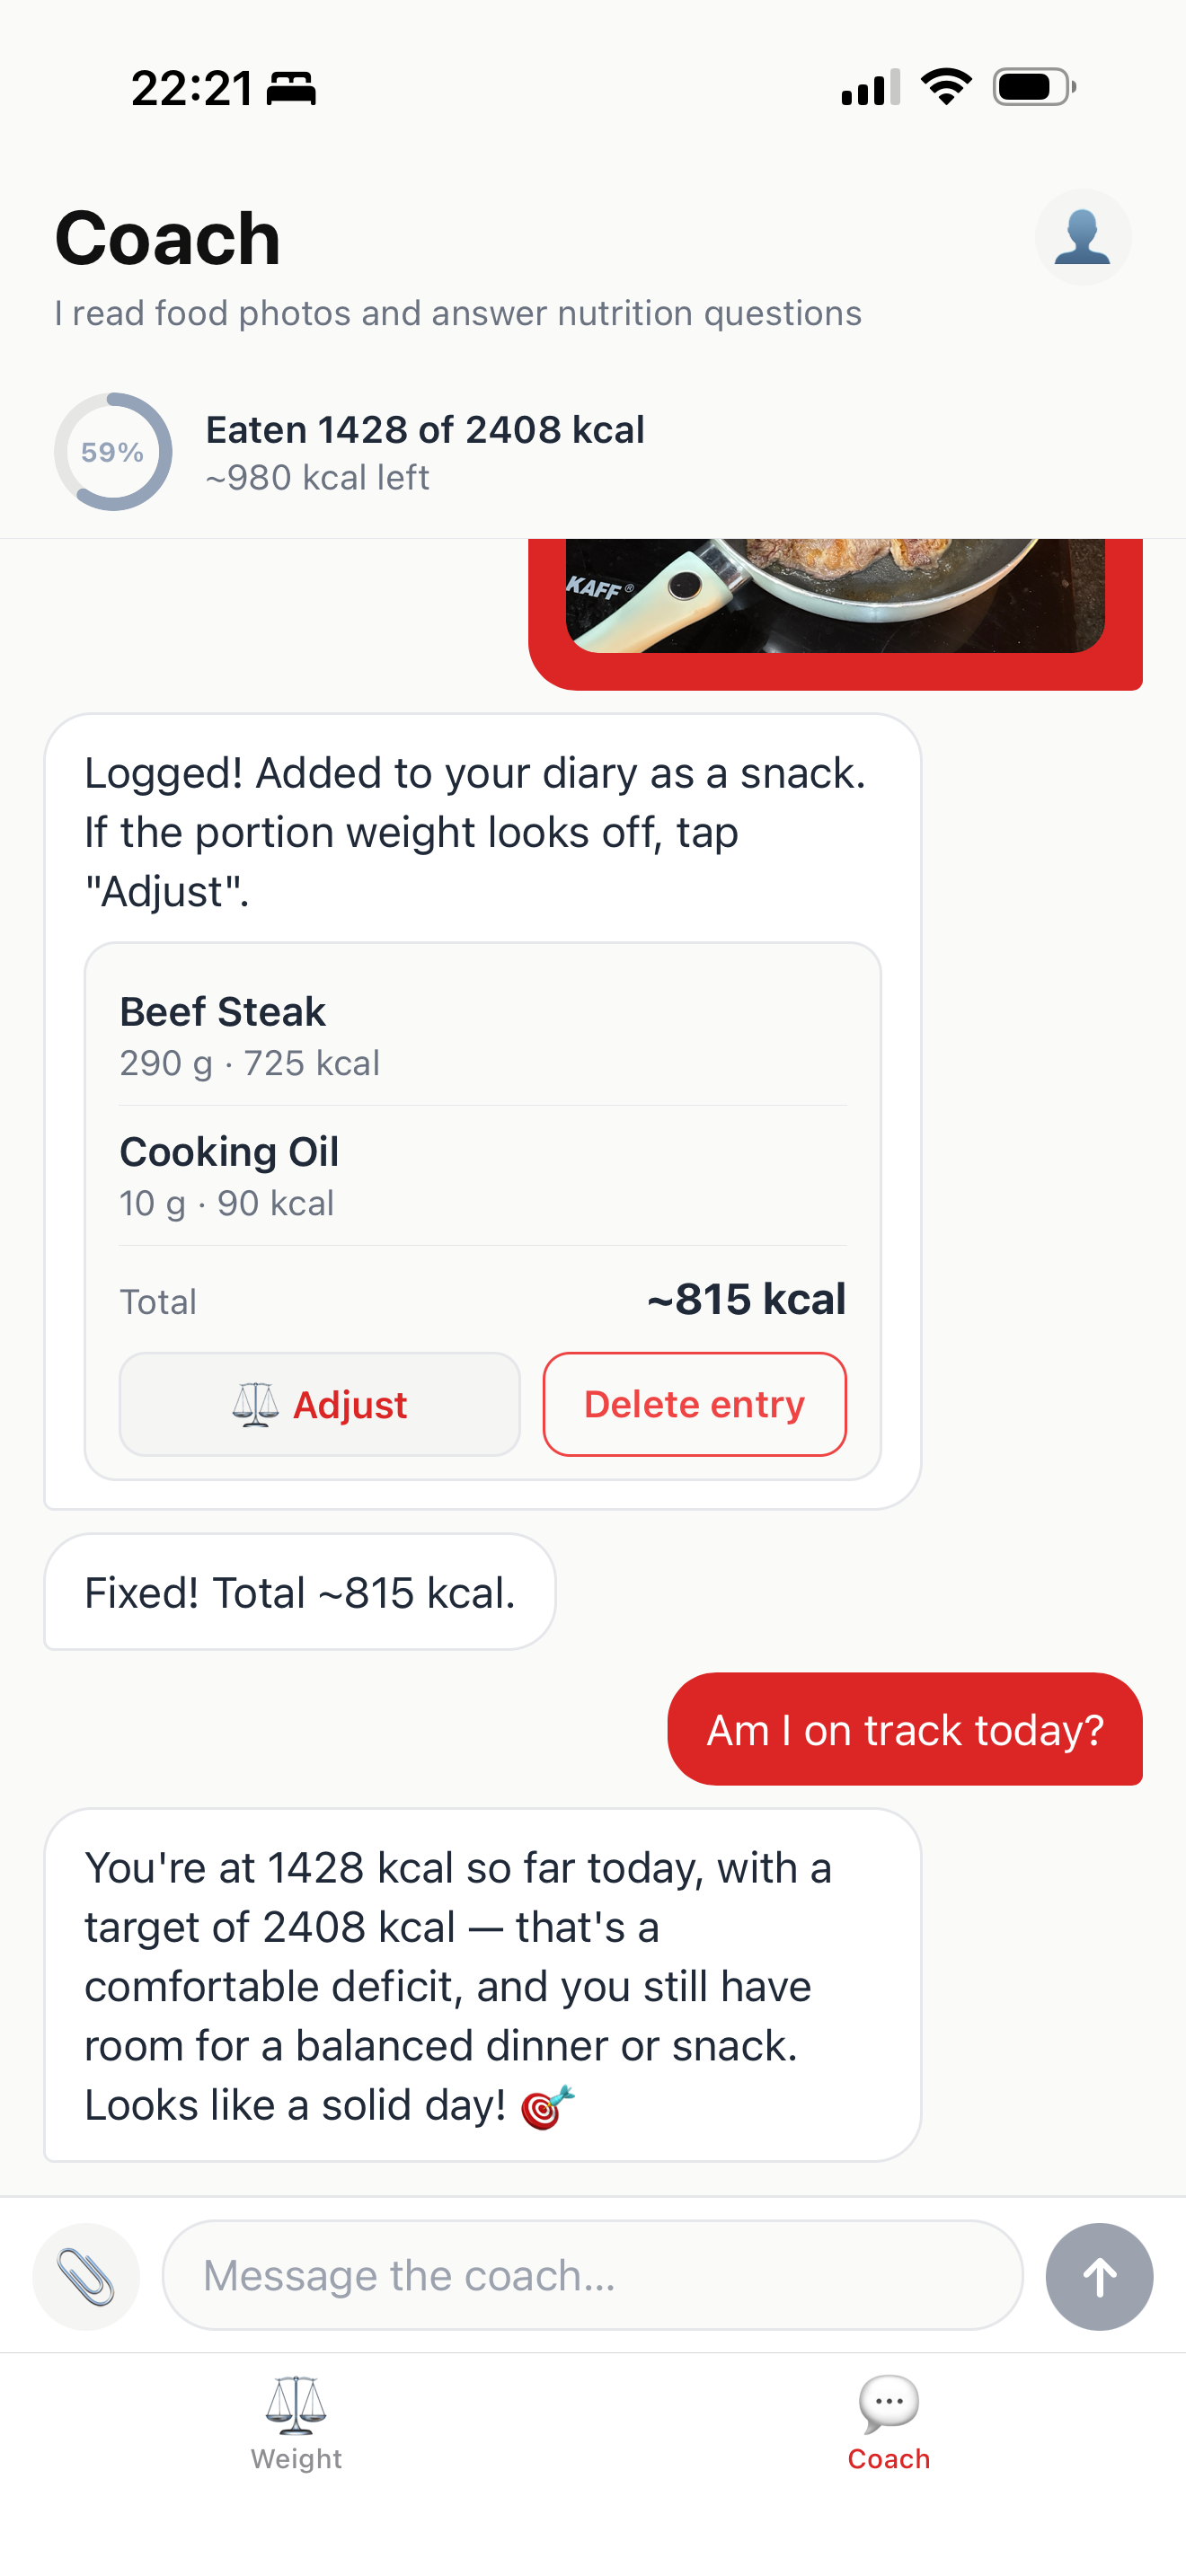Tap the battery indicator in status bar
Viewport: 1186px width, 2576px height.
click(x=1034, y=87)
